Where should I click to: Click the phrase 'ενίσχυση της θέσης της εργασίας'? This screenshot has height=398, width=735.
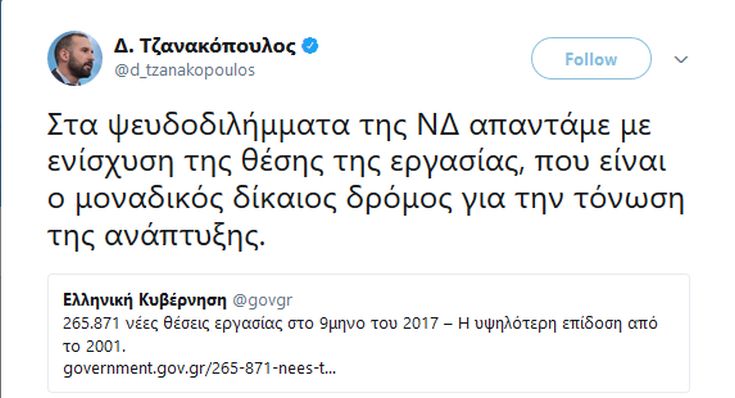(285, 162)
